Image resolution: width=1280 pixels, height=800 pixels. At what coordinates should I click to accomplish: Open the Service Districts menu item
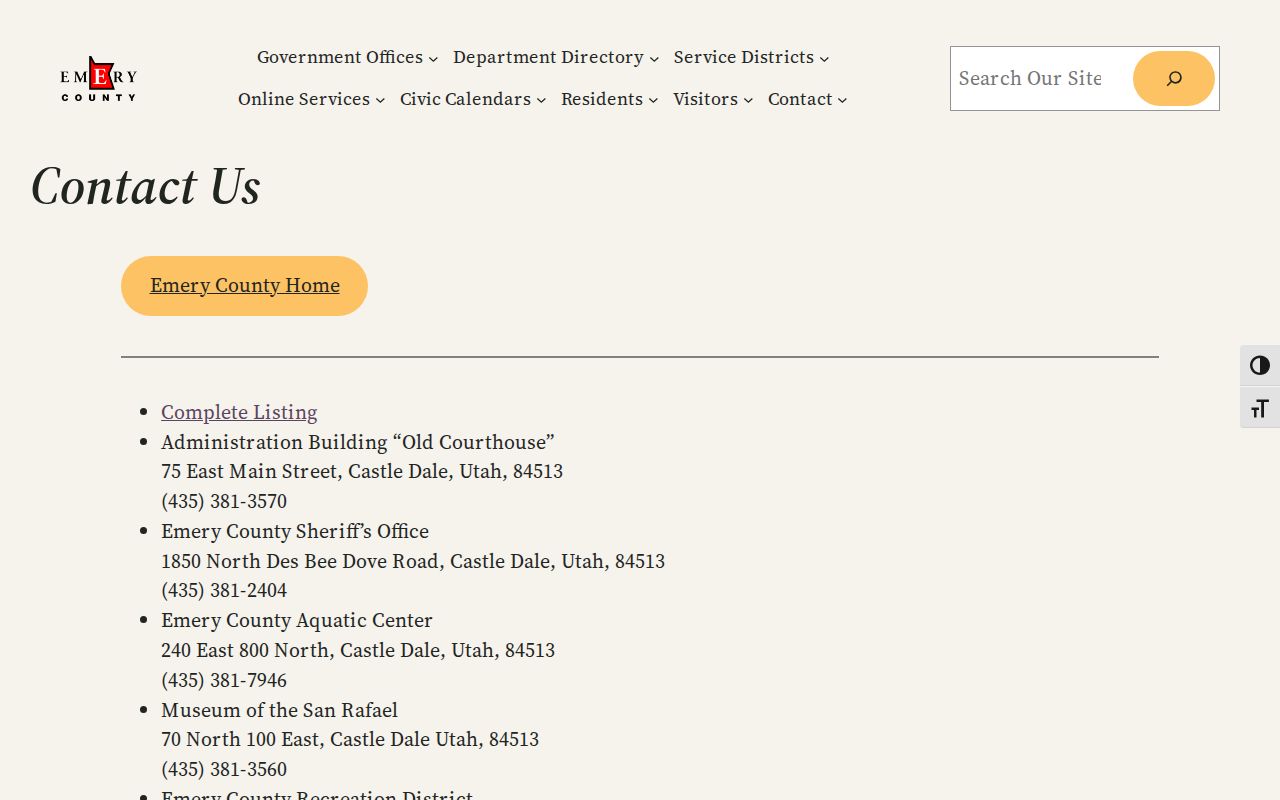pyautogui.click(x=744, y=57)
